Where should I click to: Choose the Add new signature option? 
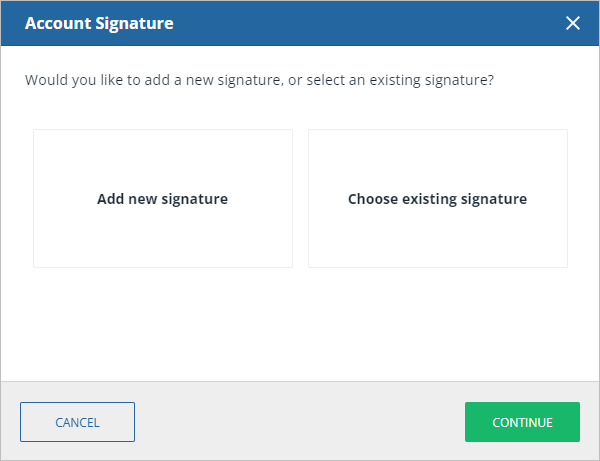[163, 198]
